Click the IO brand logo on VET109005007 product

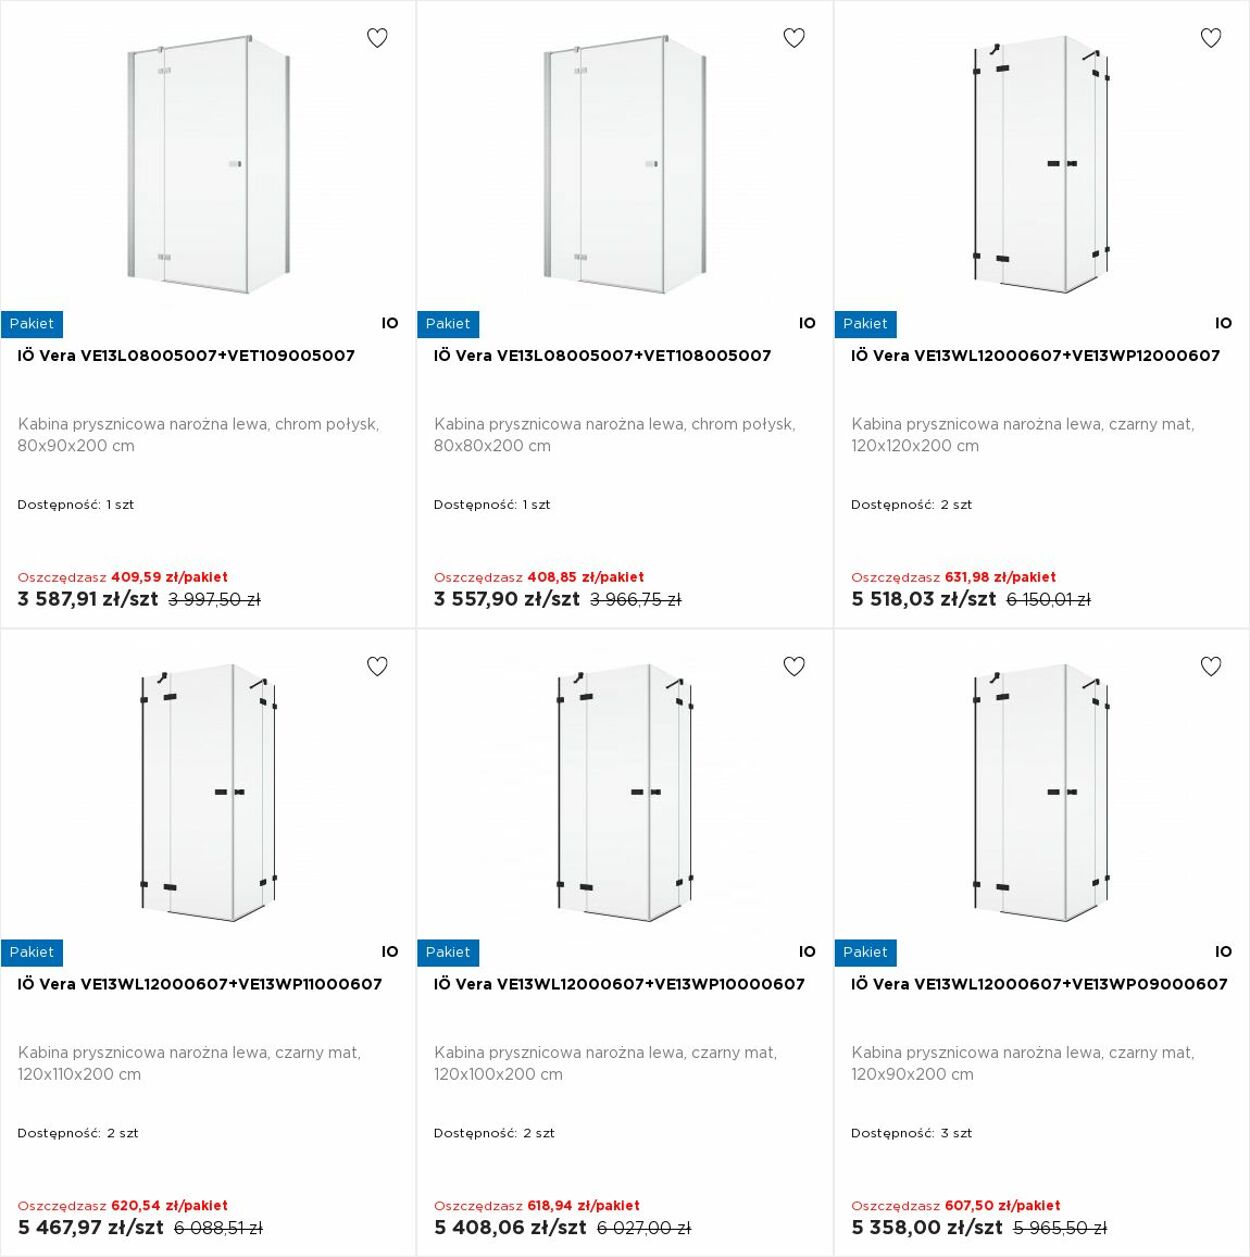[390, 323]
